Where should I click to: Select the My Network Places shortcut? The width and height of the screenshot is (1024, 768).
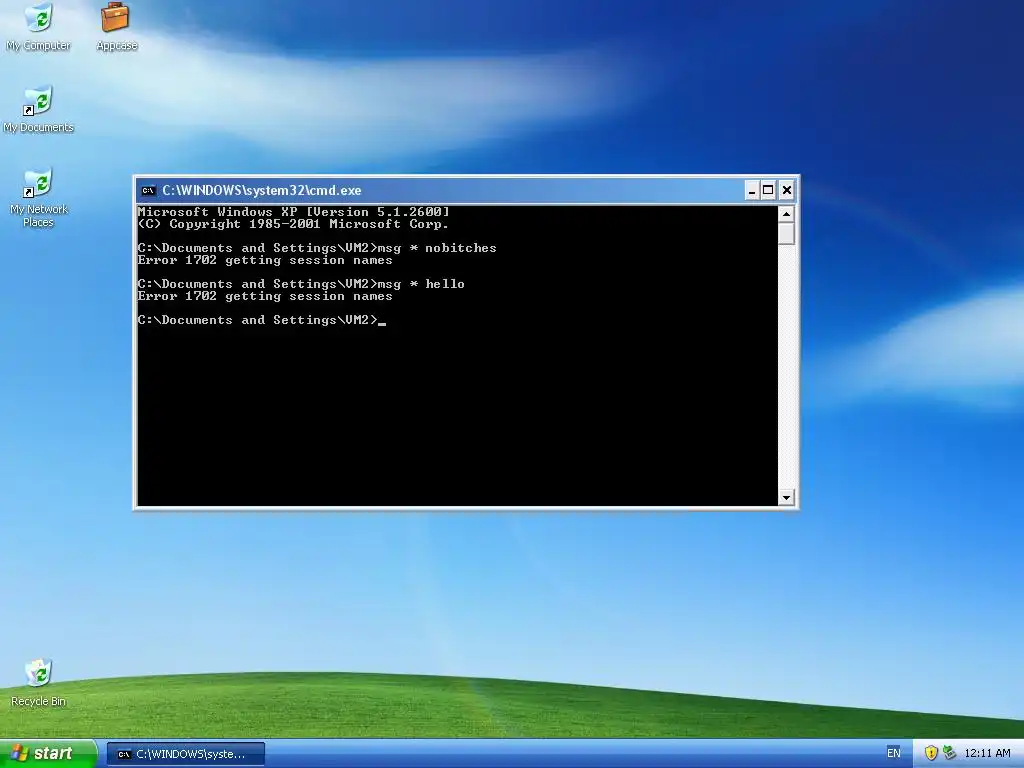[39, 198]
